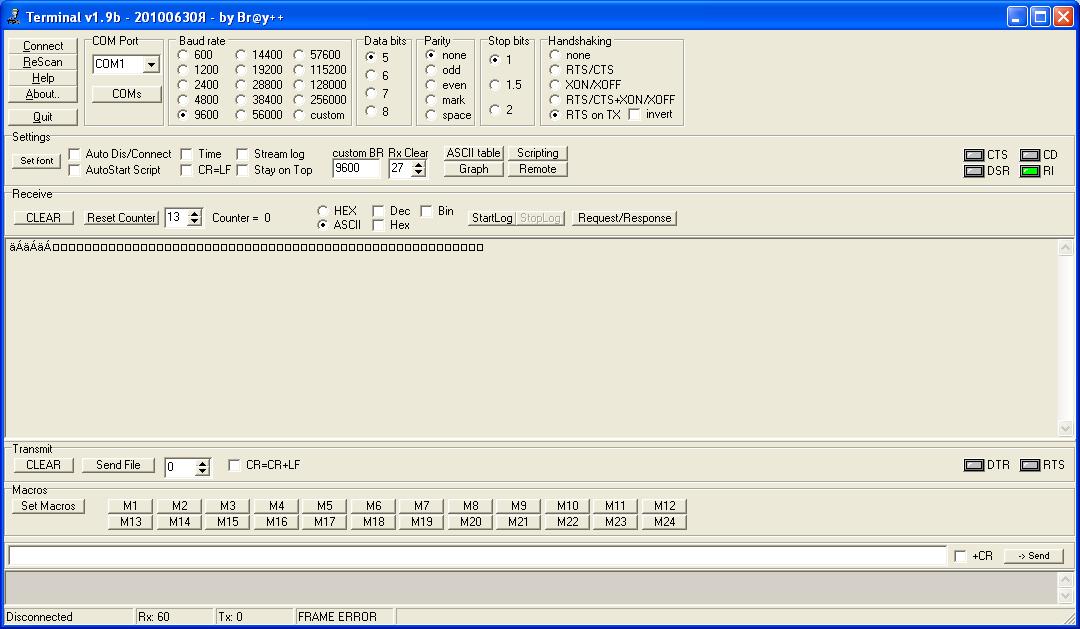Click the green RI status indicator
The height and width of the screenshot is (629, 1080).
point(1029,171)
